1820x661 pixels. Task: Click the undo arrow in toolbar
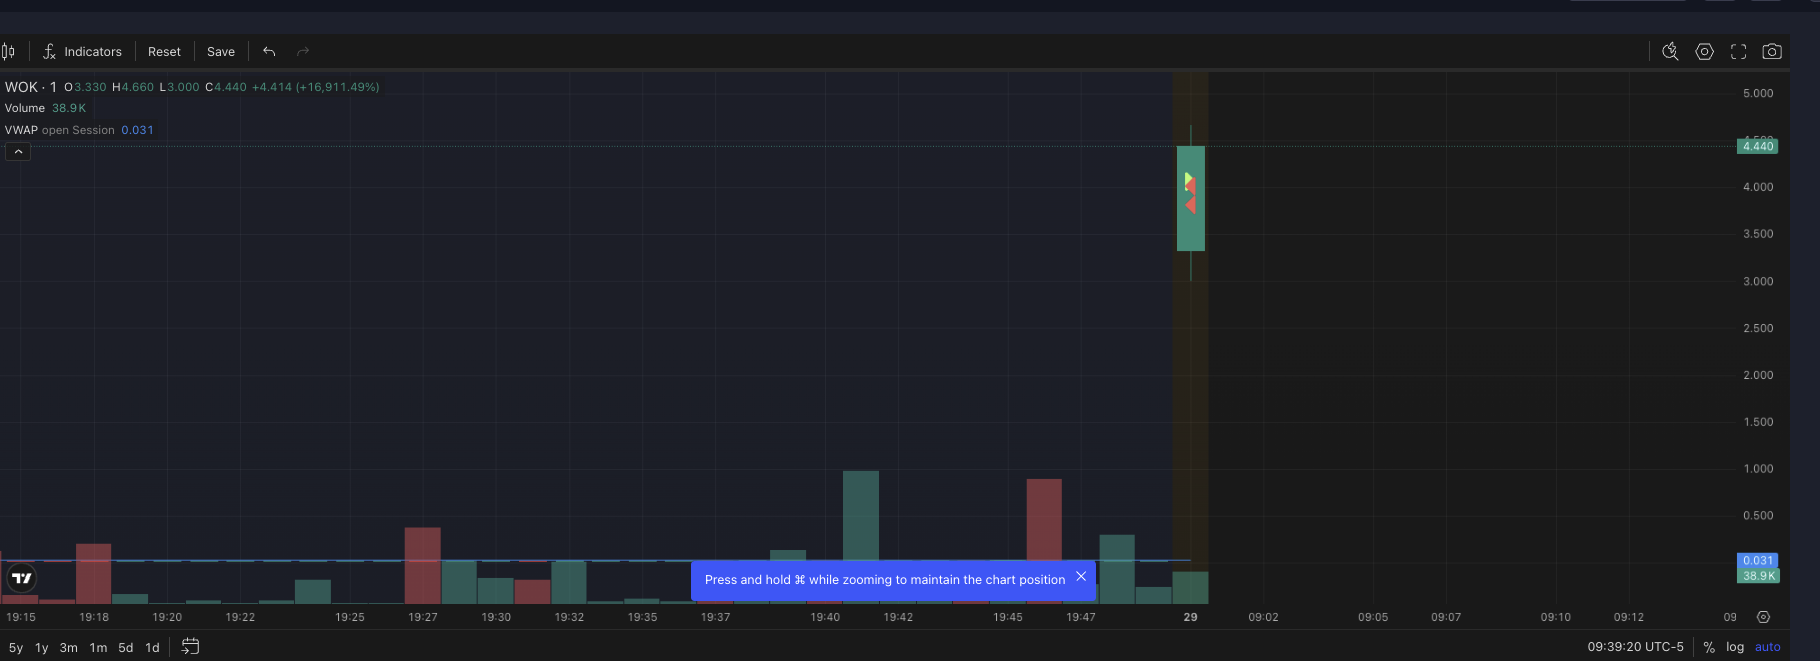point(269,52)
